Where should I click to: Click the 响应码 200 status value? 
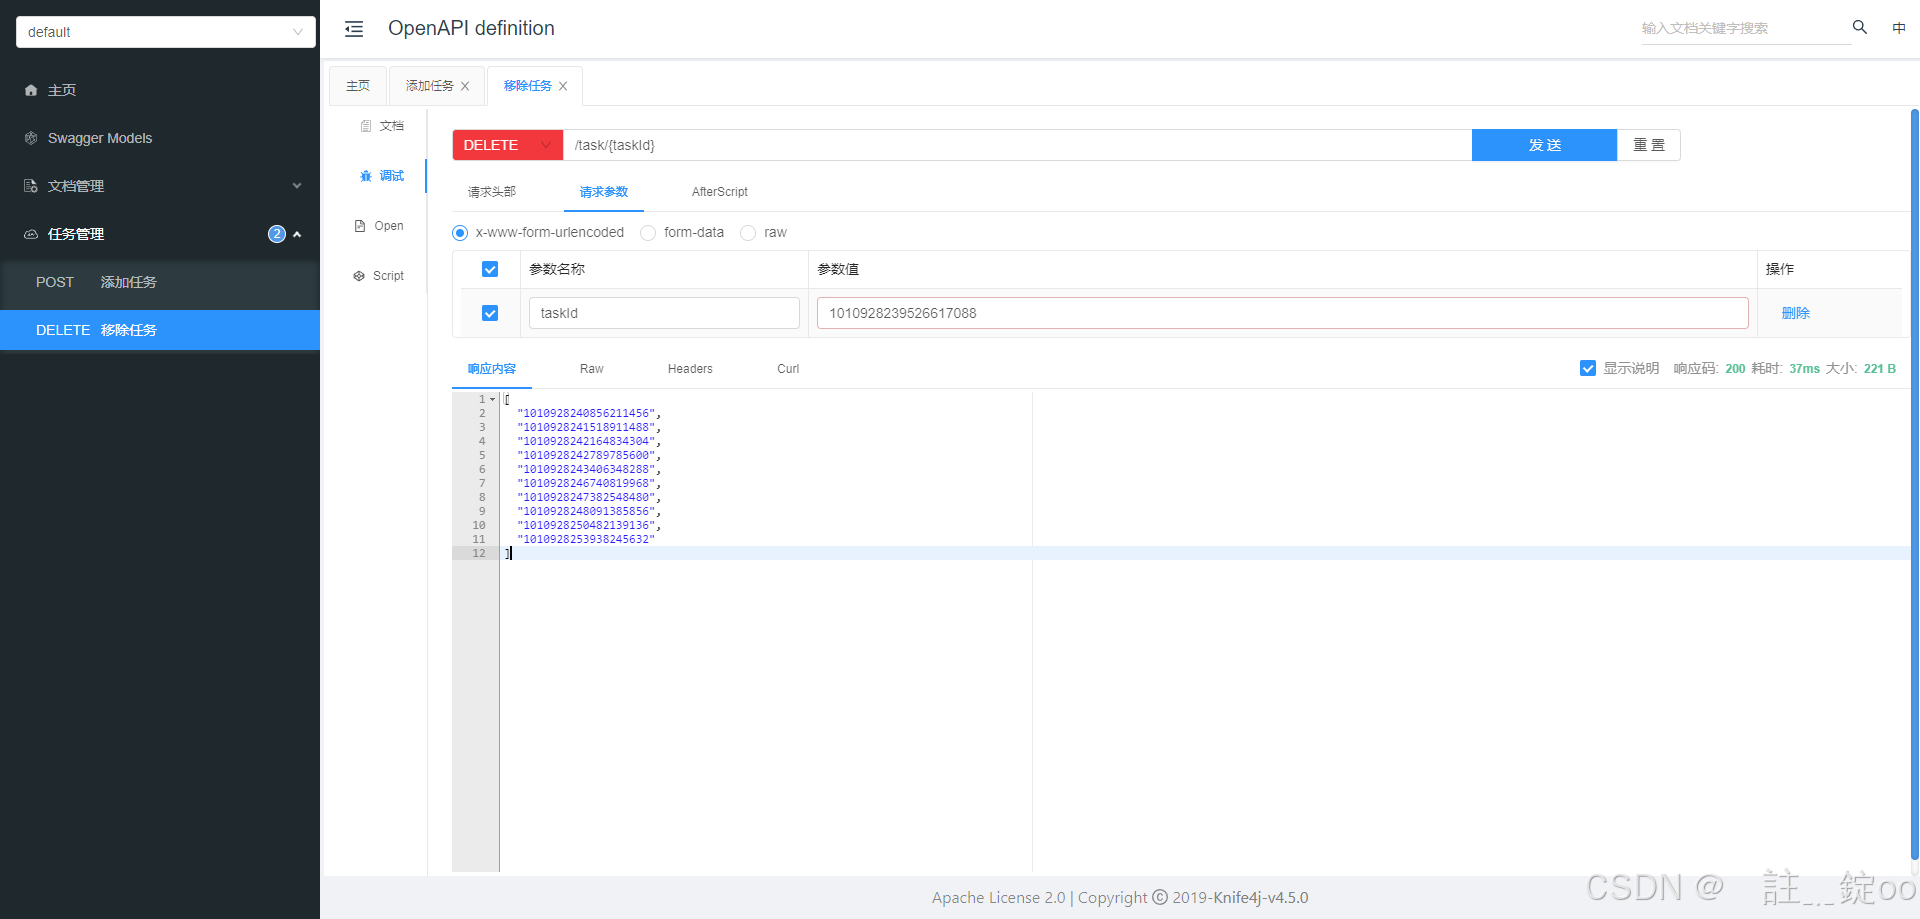[x=1735, y=369]
